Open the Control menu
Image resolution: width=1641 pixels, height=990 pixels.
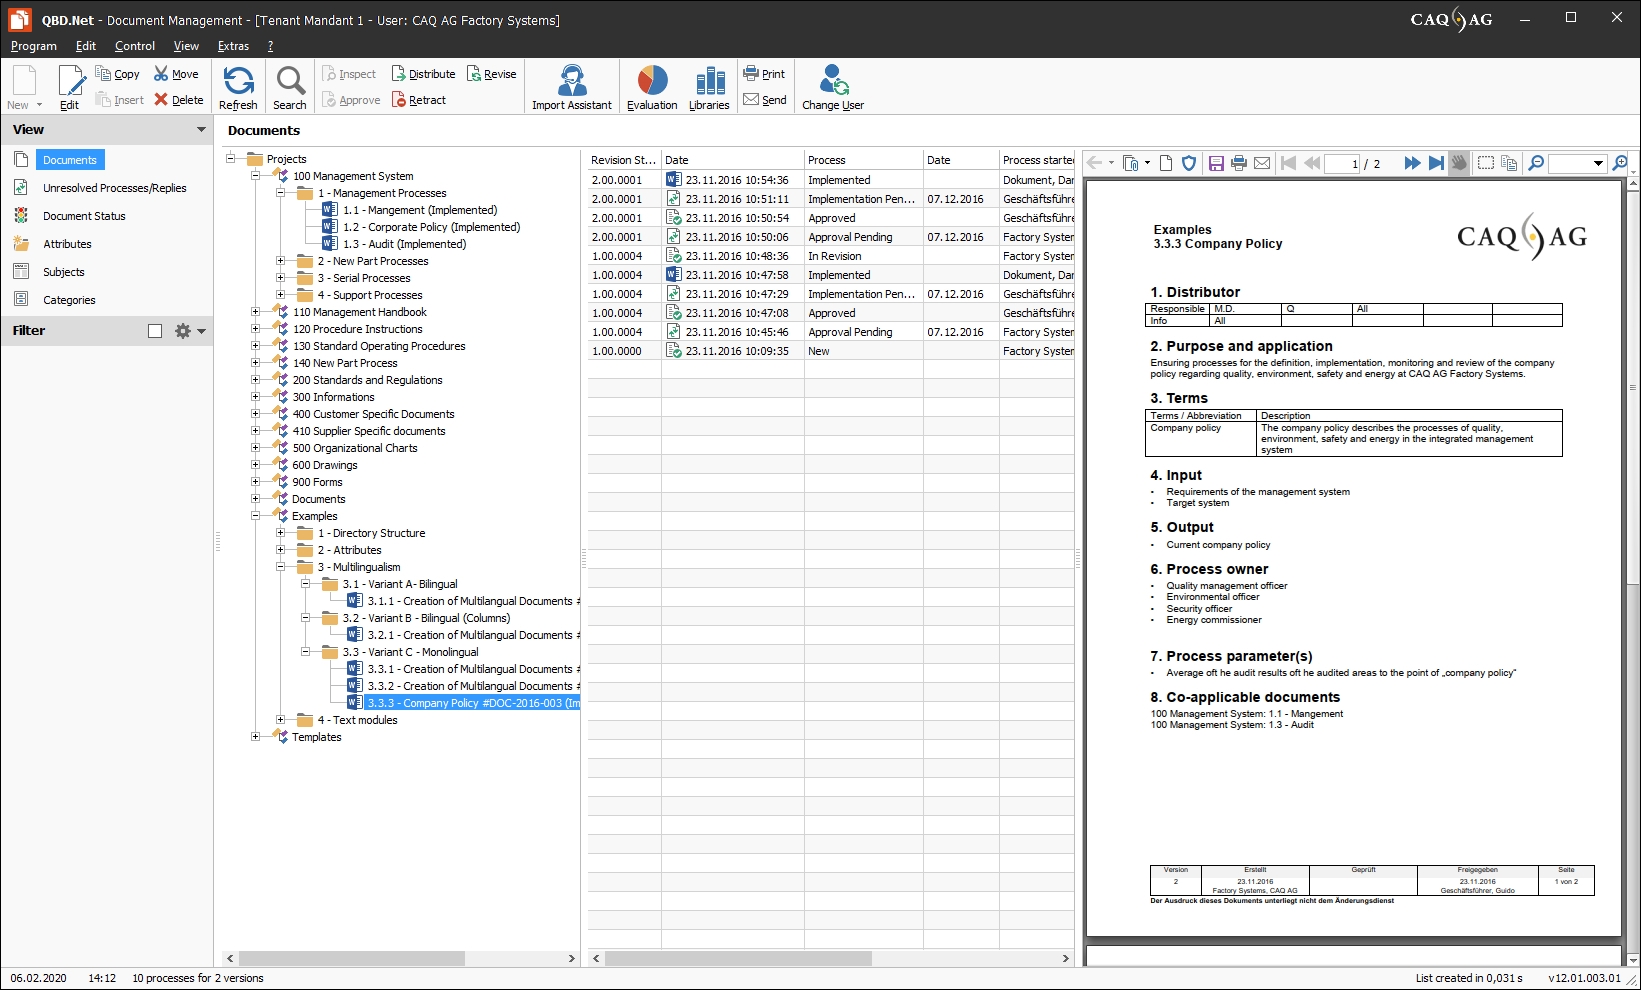[135, 46]
